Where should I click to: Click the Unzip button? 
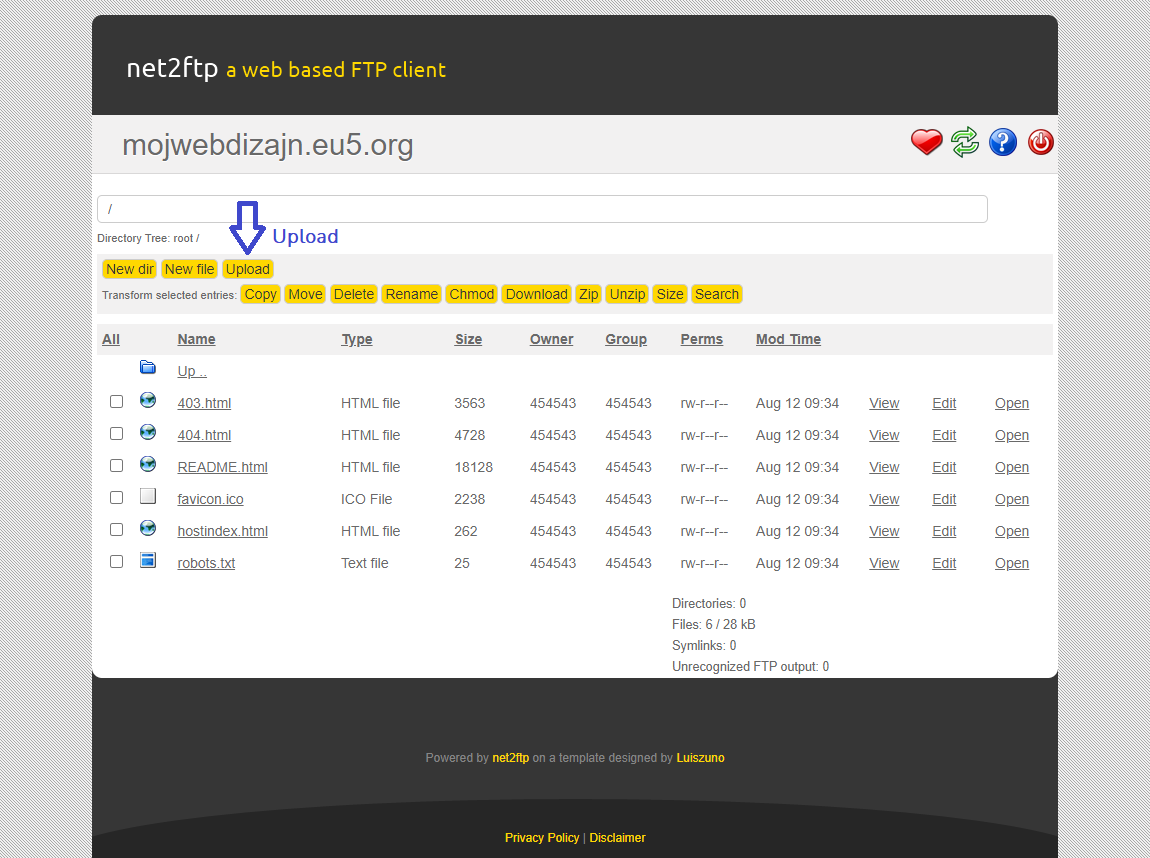[x=627, y=294]
